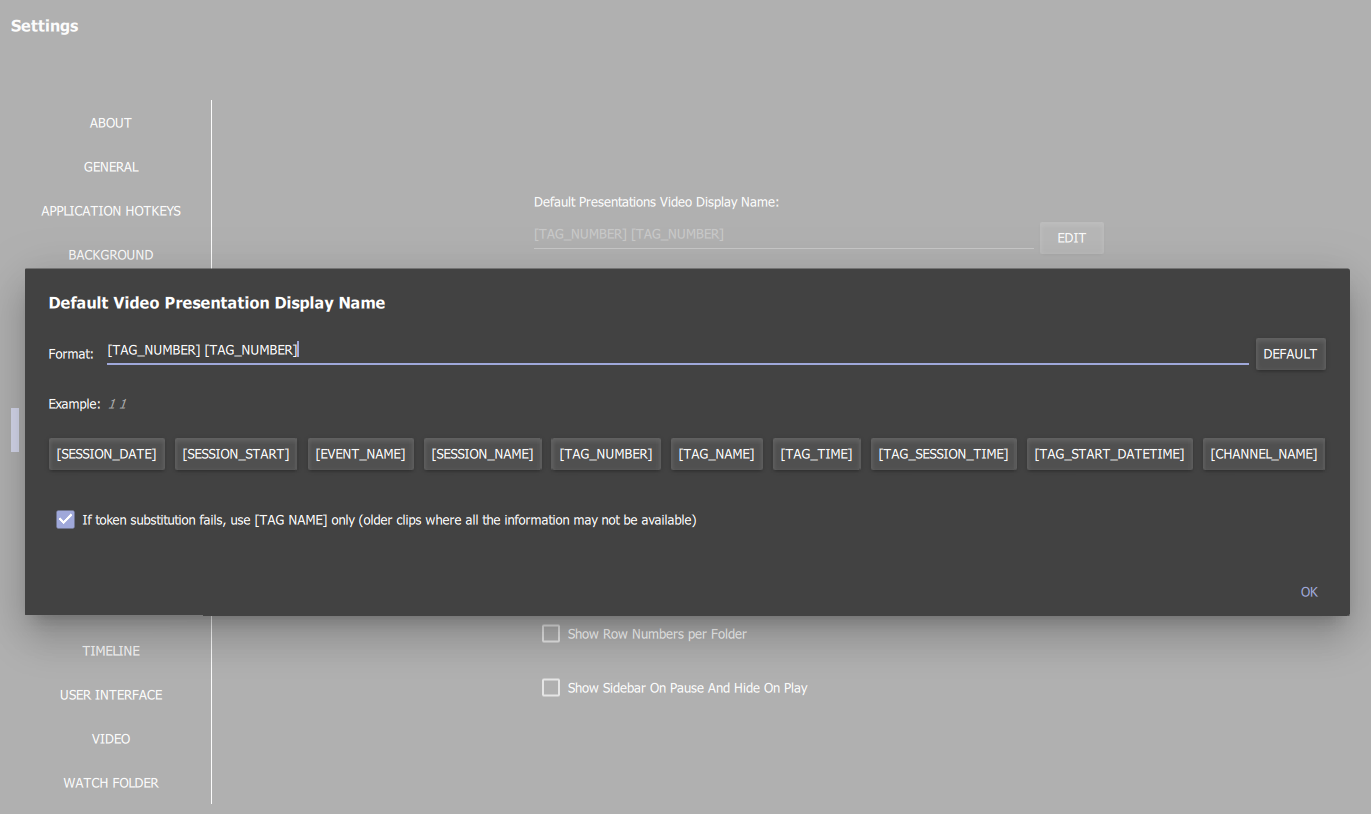Insert the [TAG_SESSION_TIME] token
1371x814 pixels.
click(943, 453)
